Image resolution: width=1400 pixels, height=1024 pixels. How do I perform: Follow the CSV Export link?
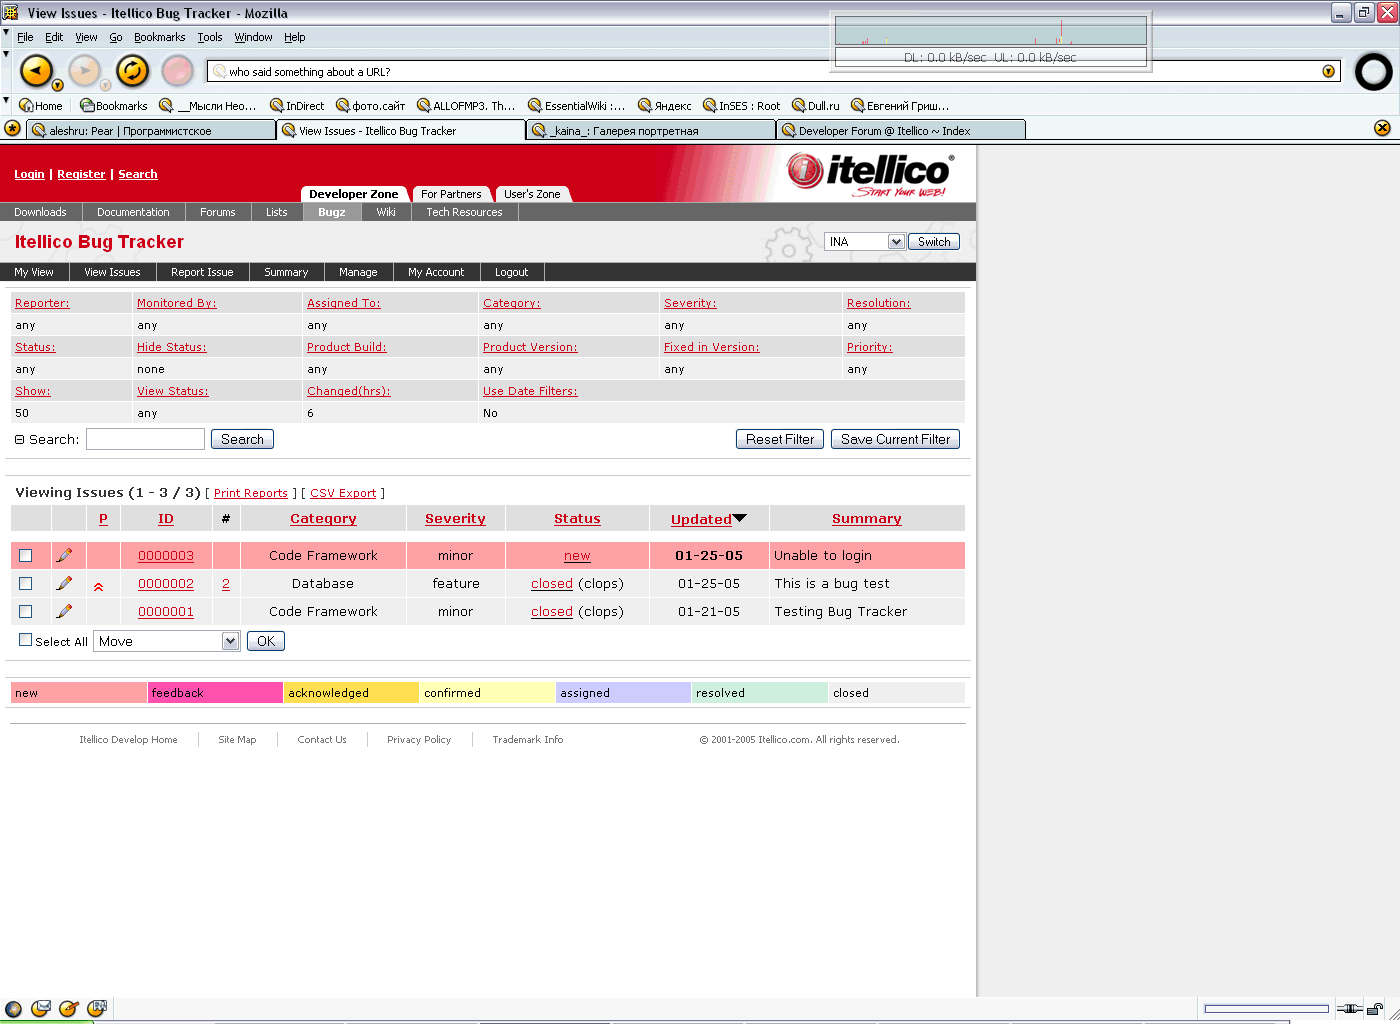[343, 493]
